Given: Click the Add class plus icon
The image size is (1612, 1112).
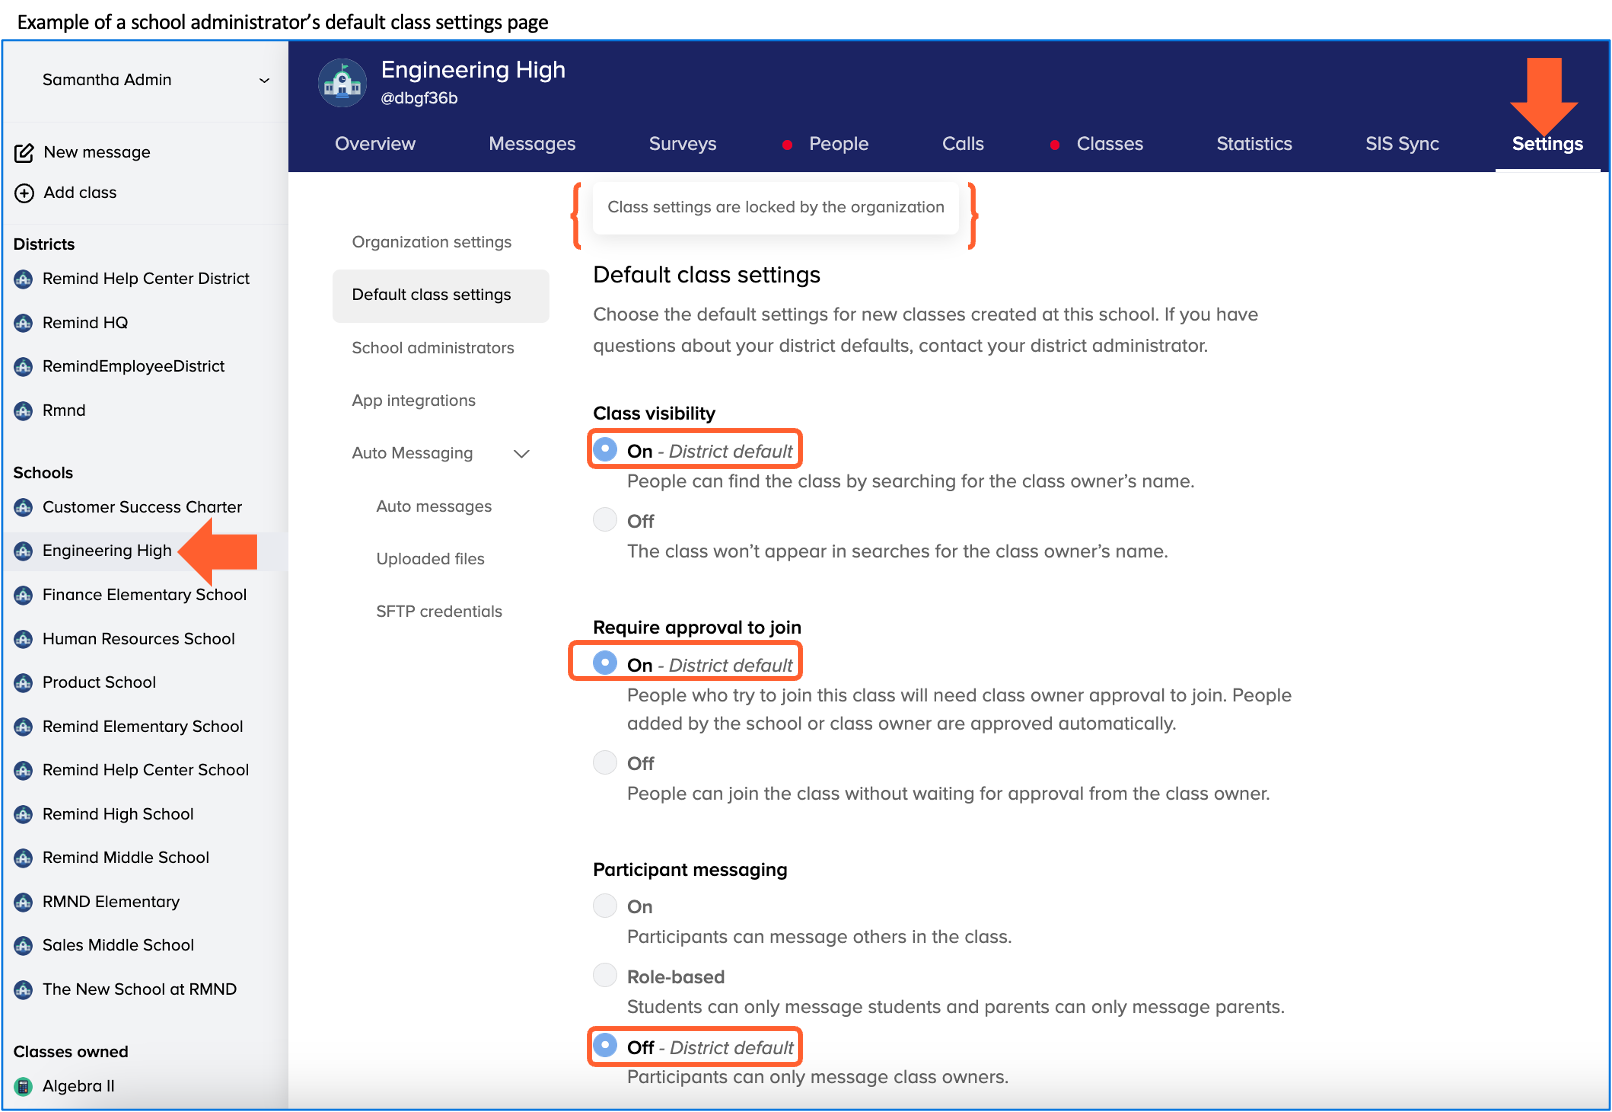Looking at the screenshot, I should tap(24, 193).
